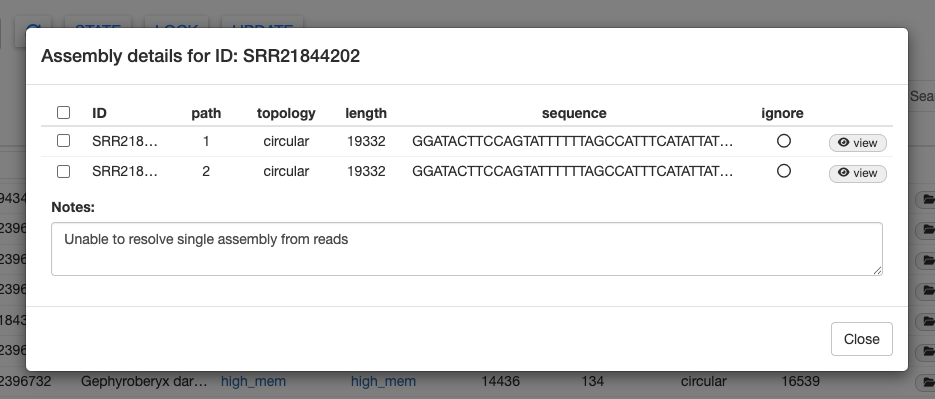Click the sequence column header

[x=574, y=113]
